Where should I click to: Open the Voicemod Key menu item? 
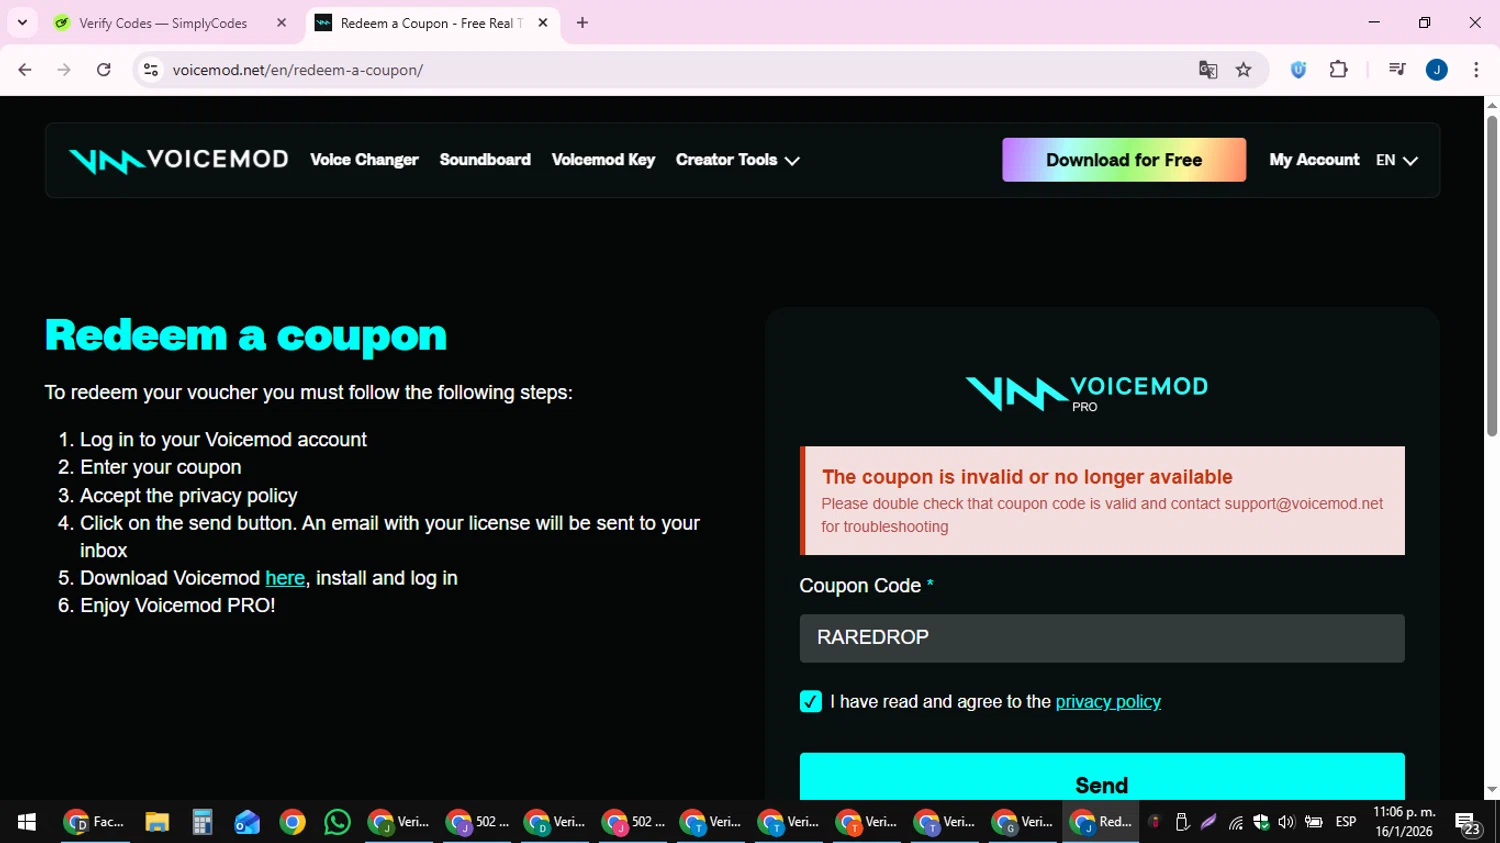click(603, 160)
